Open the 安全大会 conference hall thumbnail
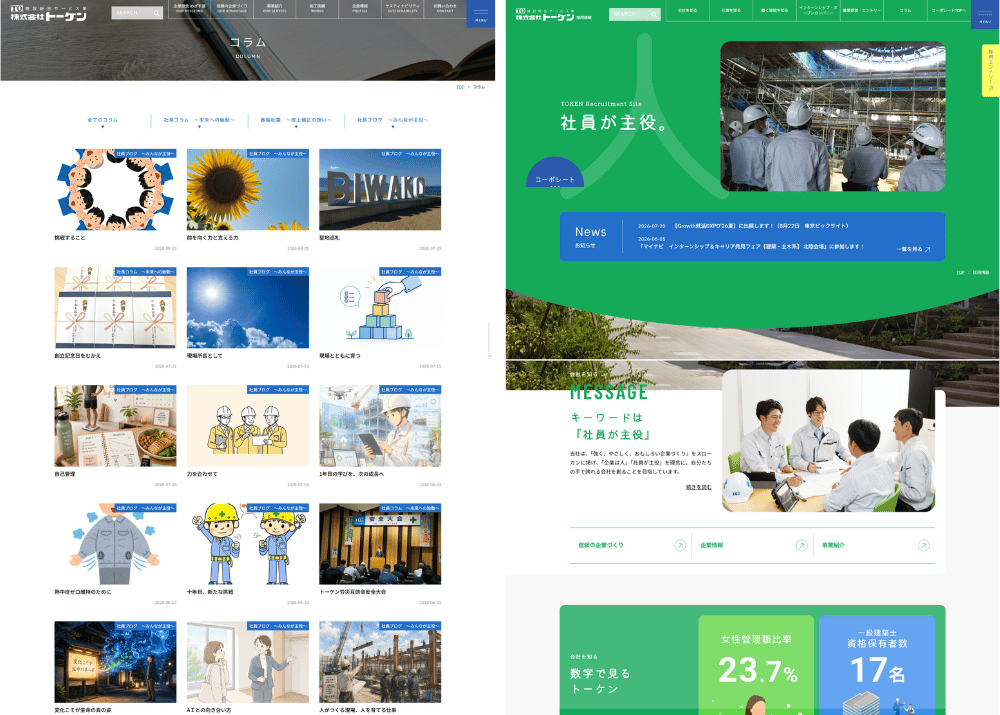Viewport: 1000px width, 715px height. click(x=380, y=544)
